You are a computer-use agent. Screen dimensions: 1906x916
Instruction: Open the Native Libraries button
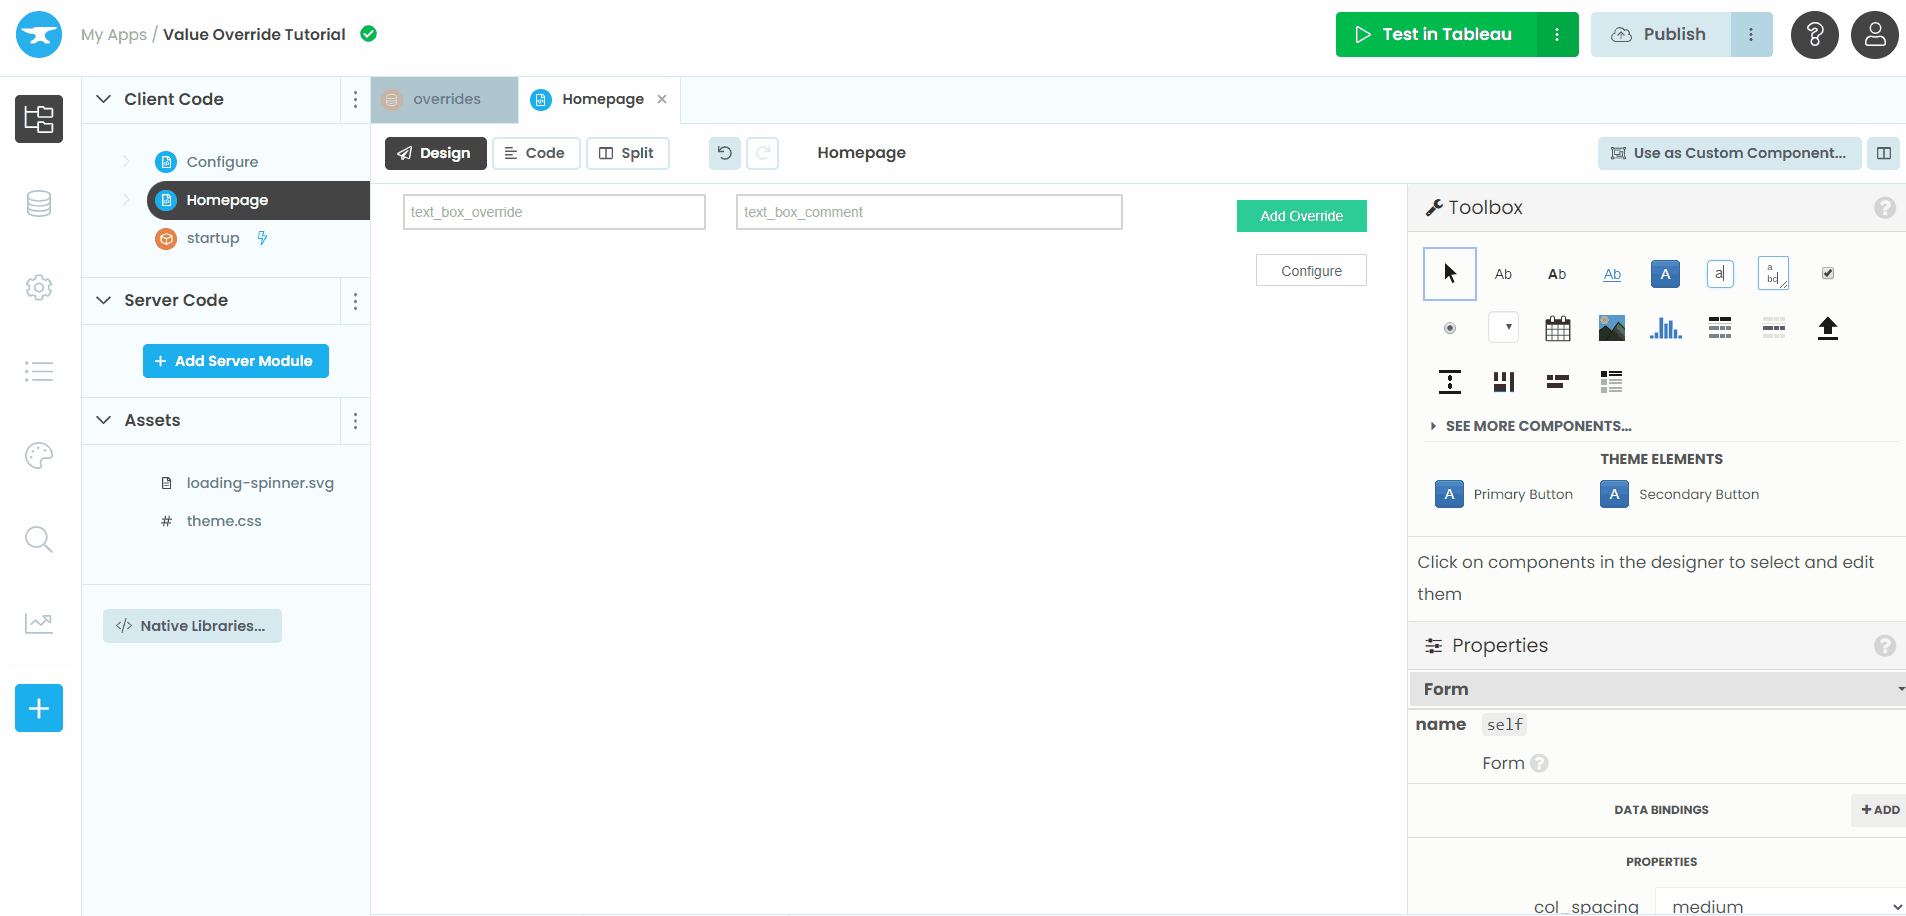(x=192, y=626)
